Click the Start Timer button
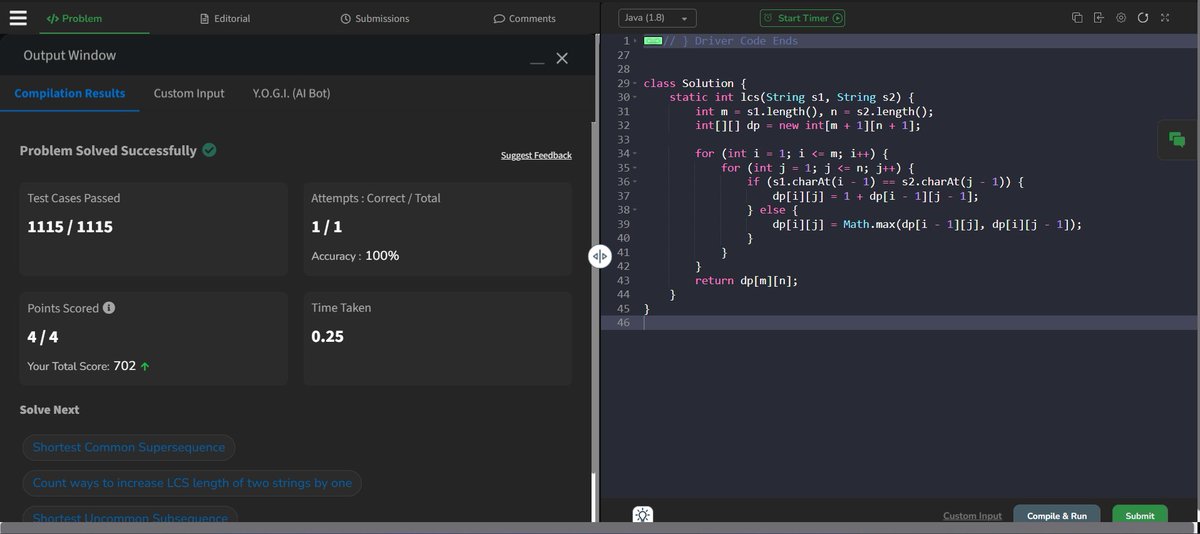The height and width of the screenshot is (534, 1200). pos(802,18)
